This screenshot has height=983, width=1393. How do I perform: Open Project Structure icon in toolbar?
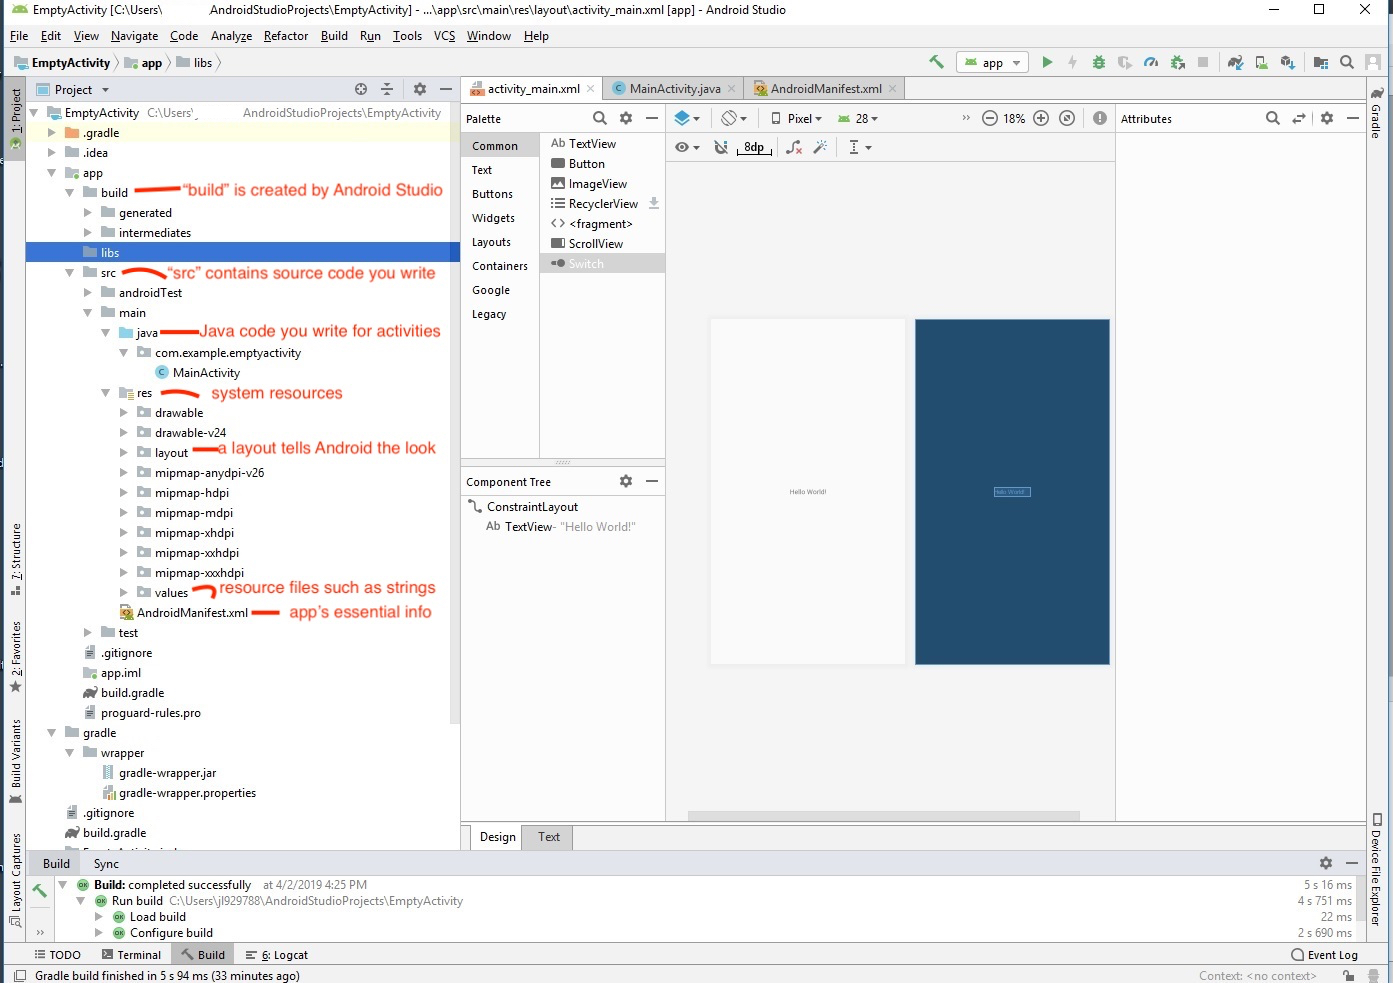coord(1321,62)
